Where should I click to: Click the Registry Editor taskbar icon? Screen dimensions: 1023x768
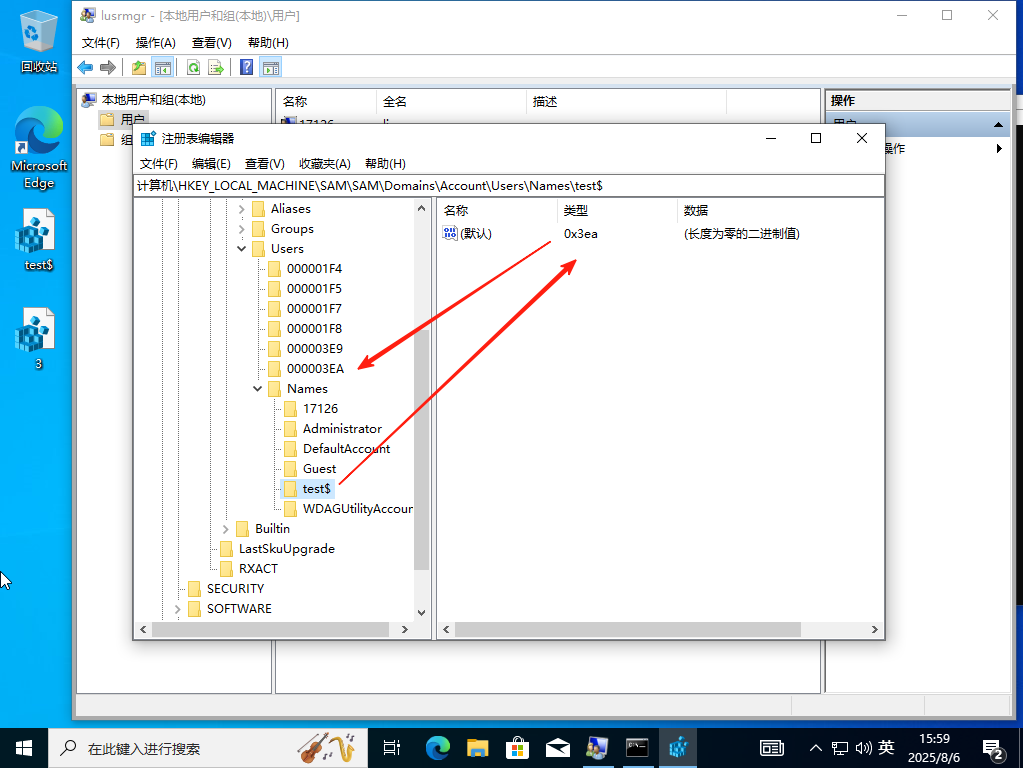677,748
